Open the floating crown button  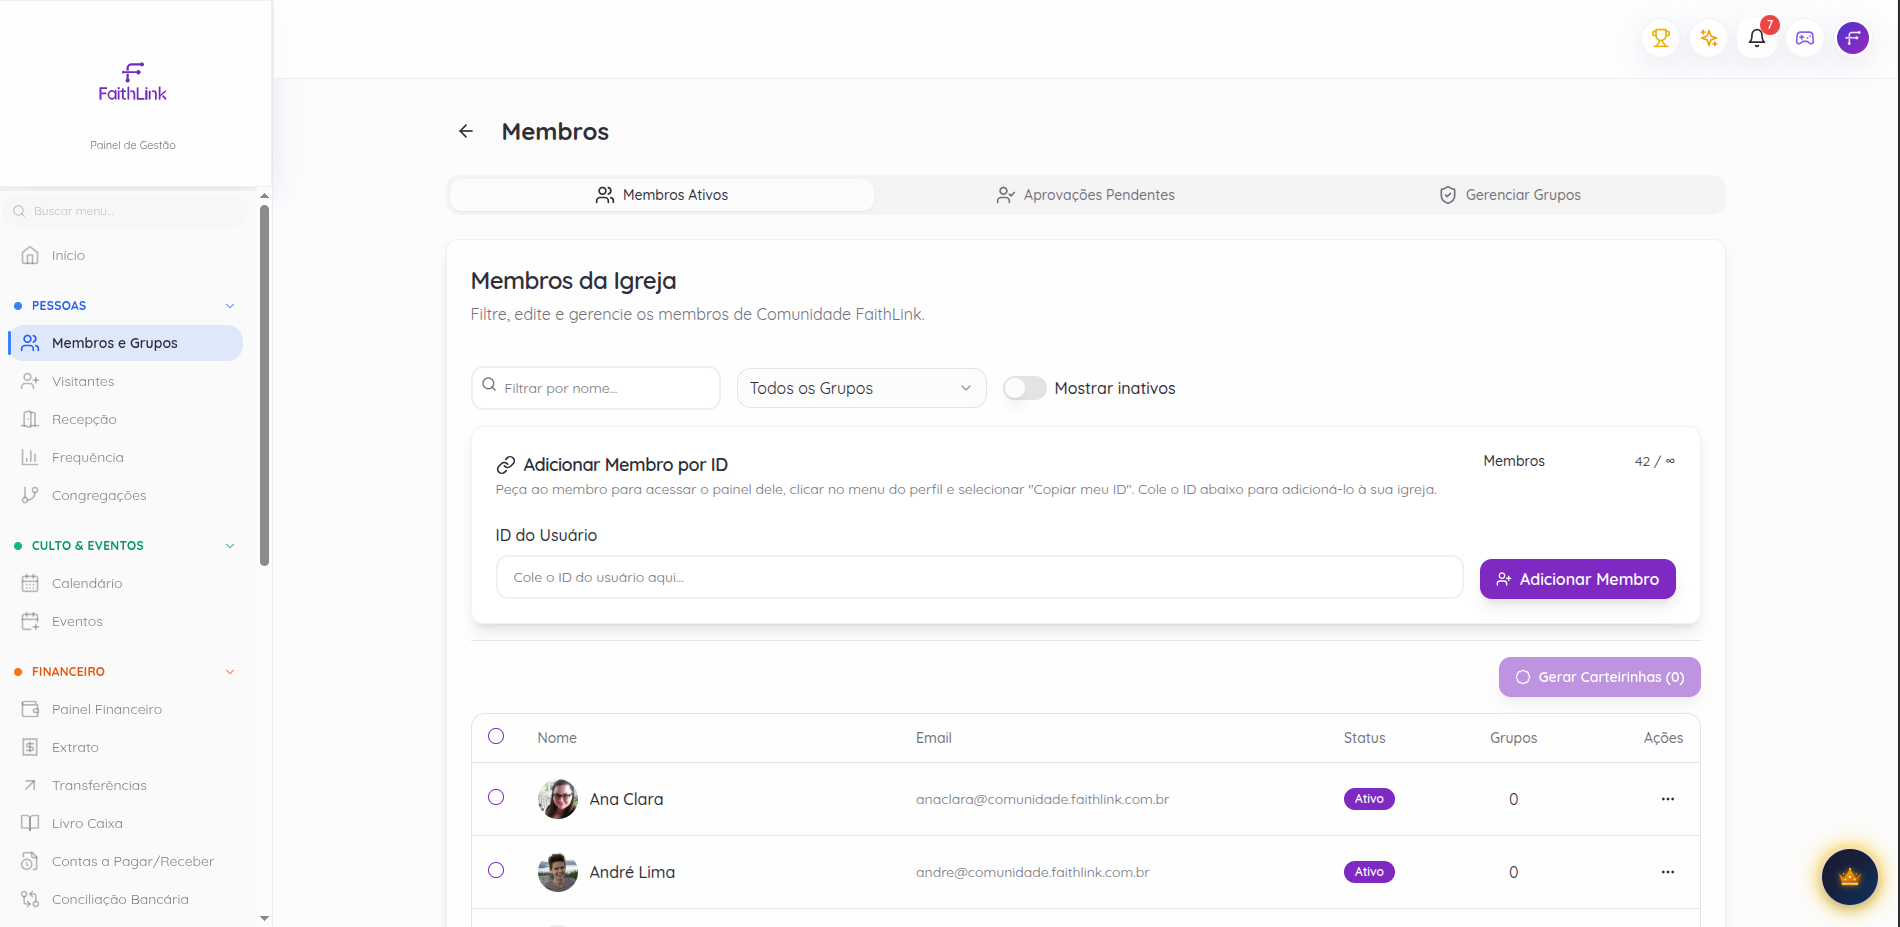[1849, 877]
